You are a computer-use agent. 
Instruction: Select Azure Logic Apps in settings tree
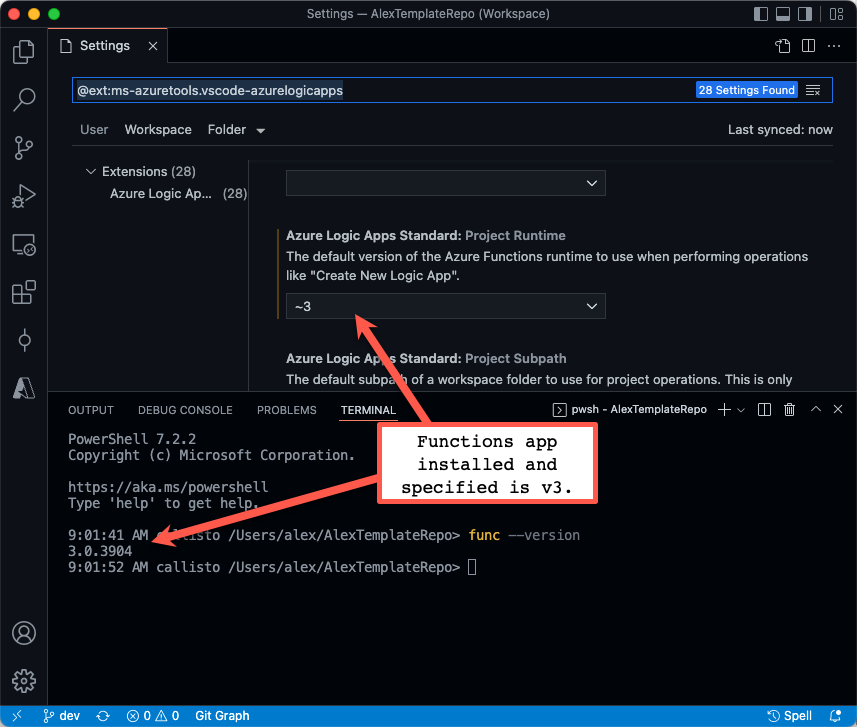[178, 194]
